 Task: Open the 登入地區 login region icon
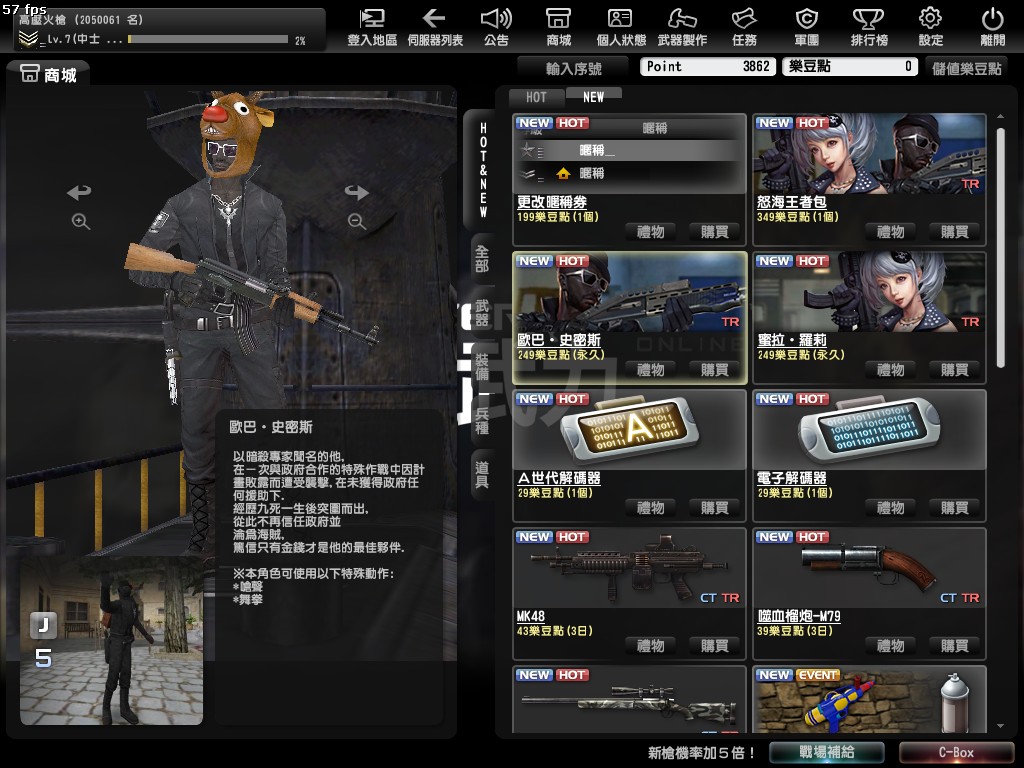[372, 19]
